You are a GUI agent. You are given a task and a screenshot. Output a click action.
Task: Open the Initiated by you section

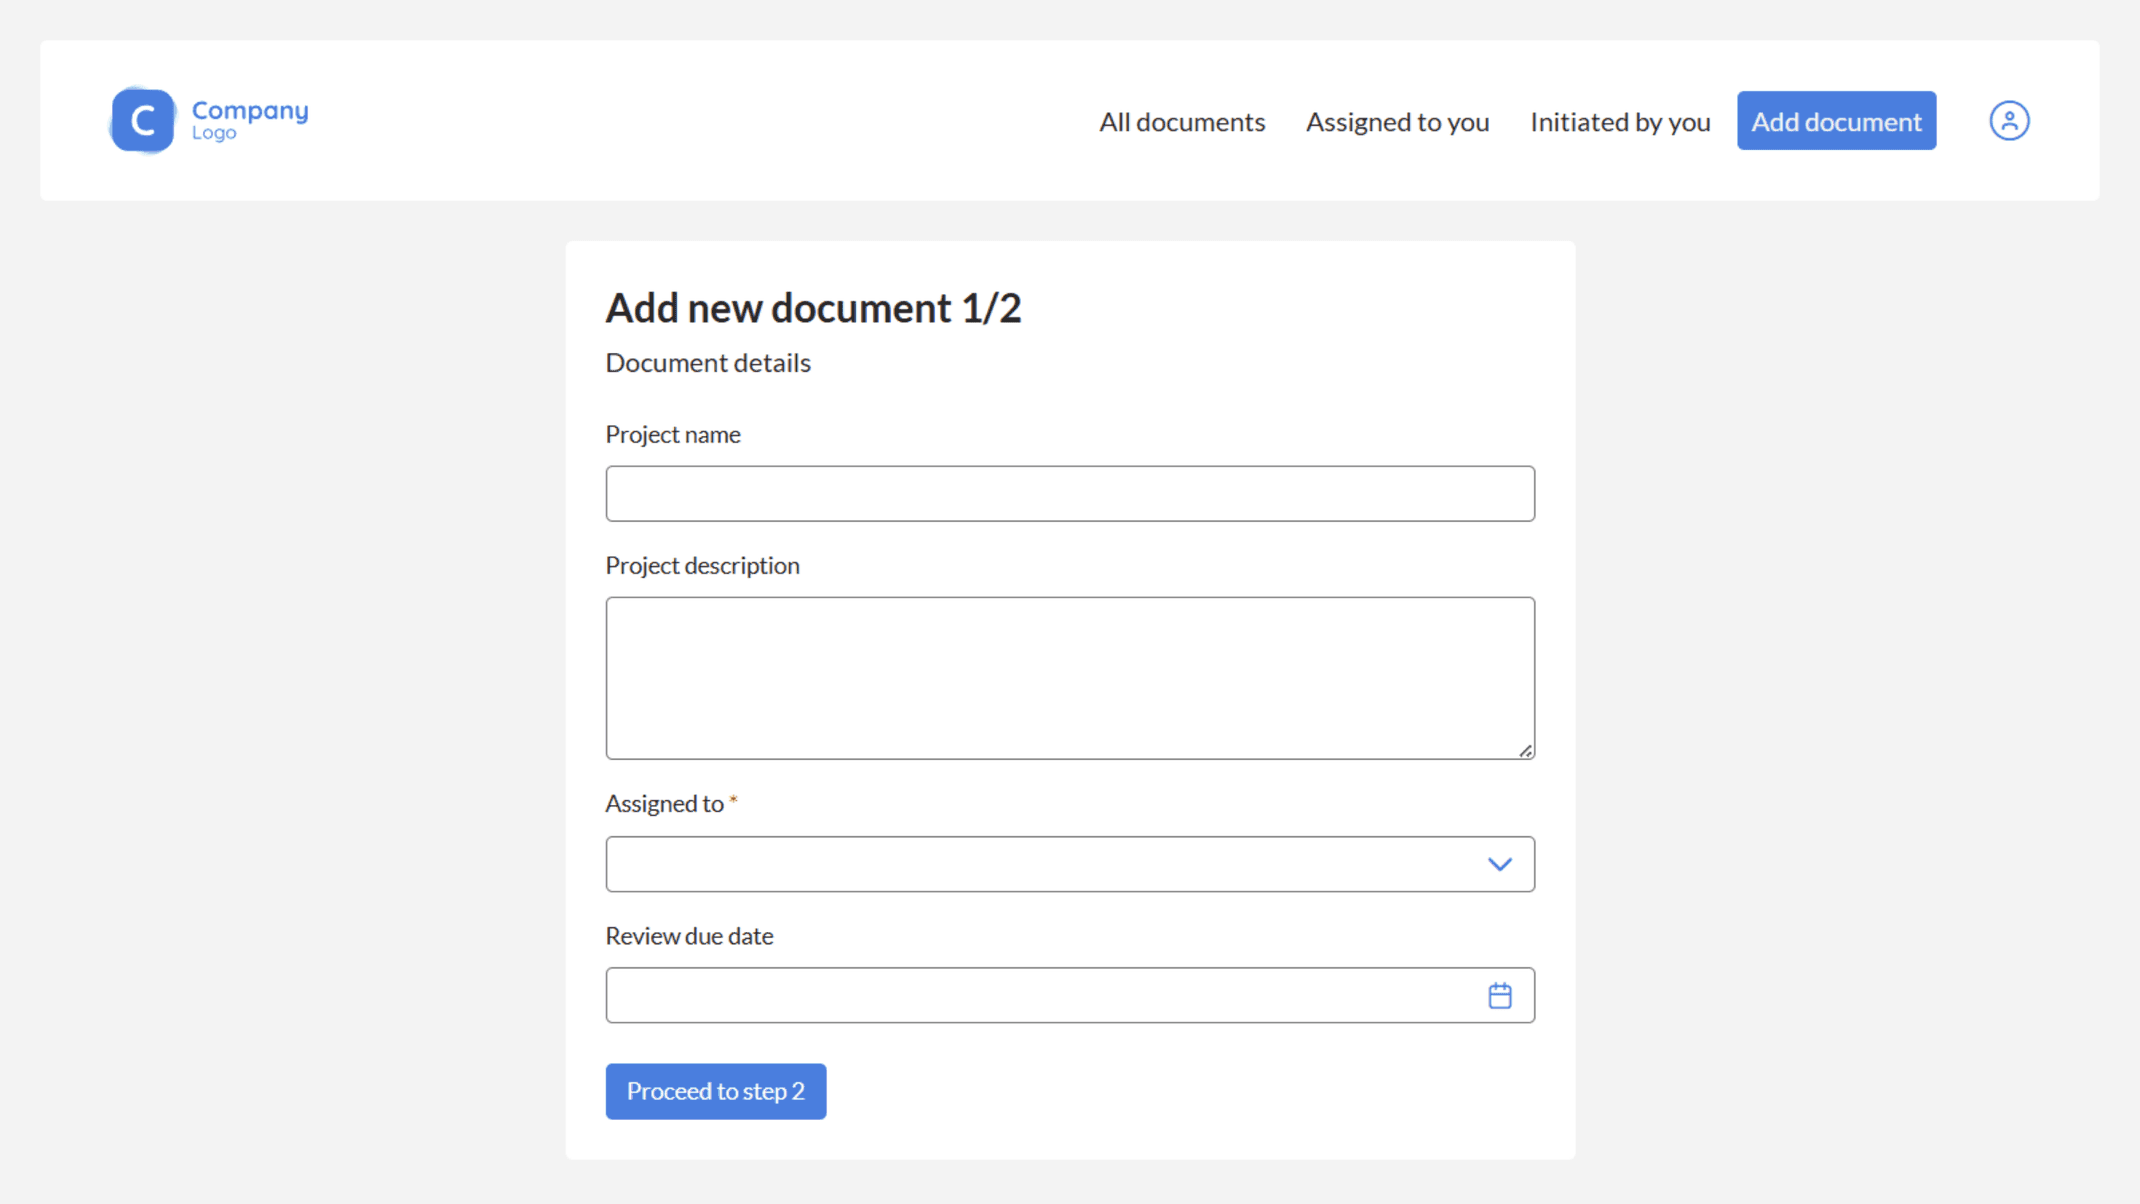(x=1619, y=121)
